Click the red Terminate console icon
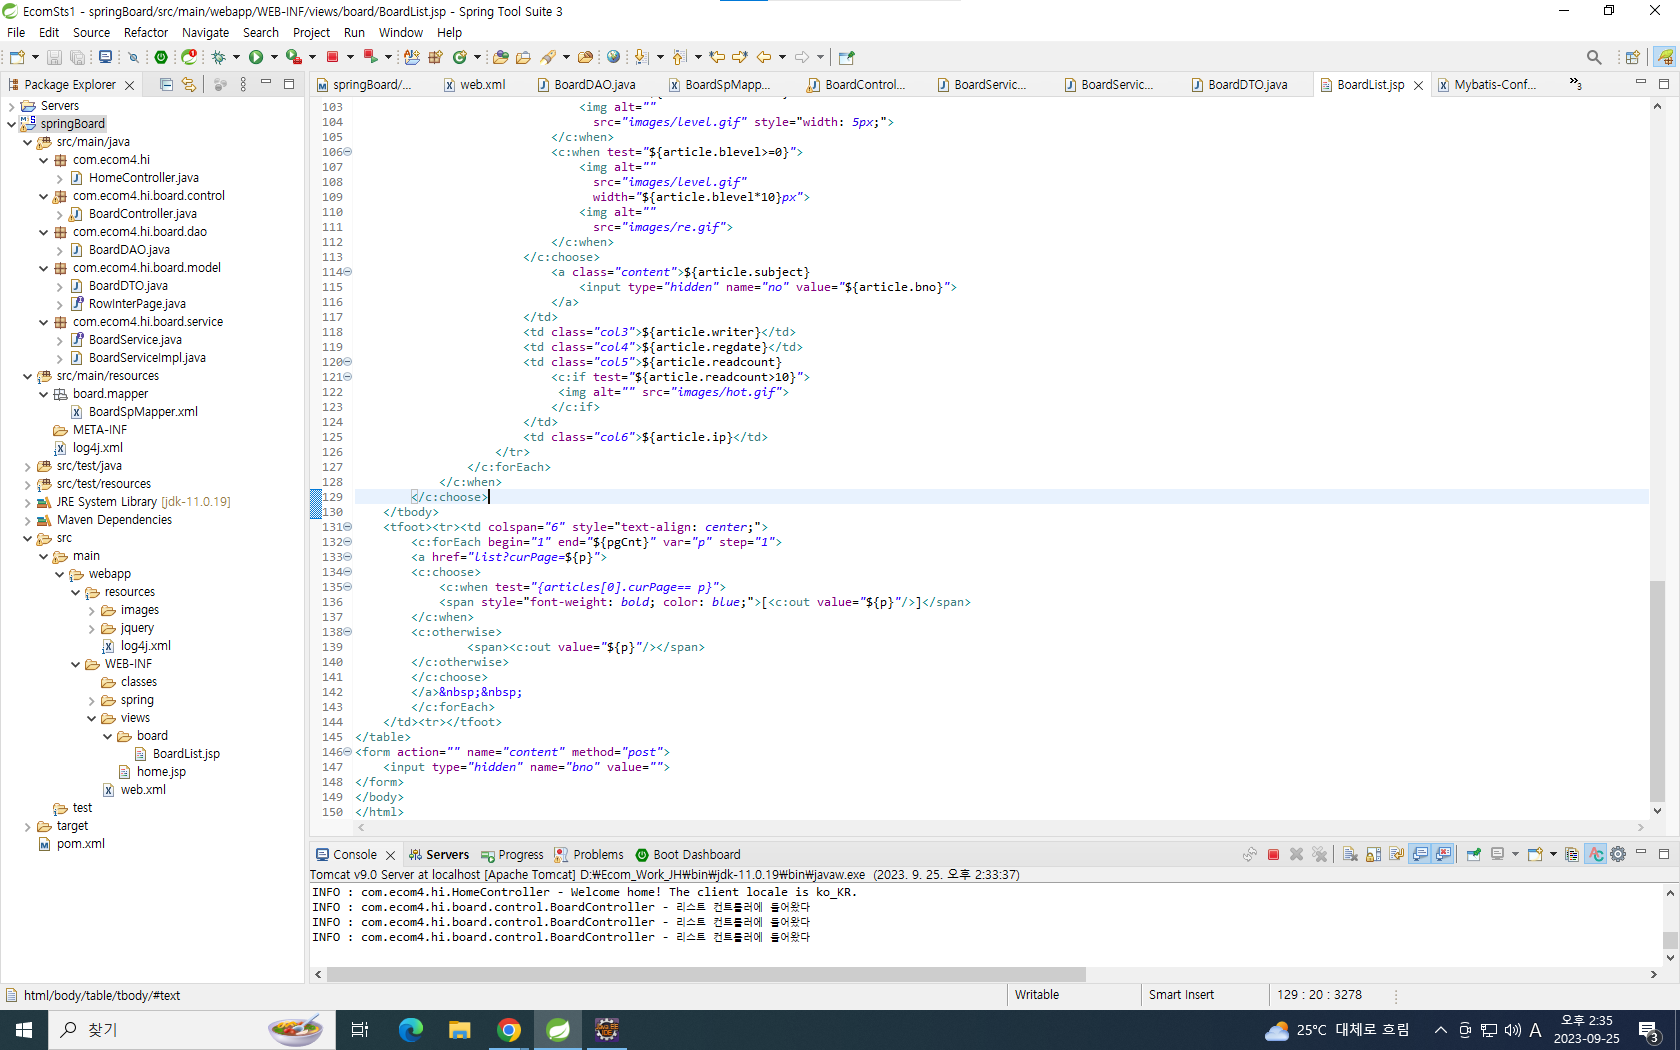The image size is (1680, 1050). [1273, 855]
